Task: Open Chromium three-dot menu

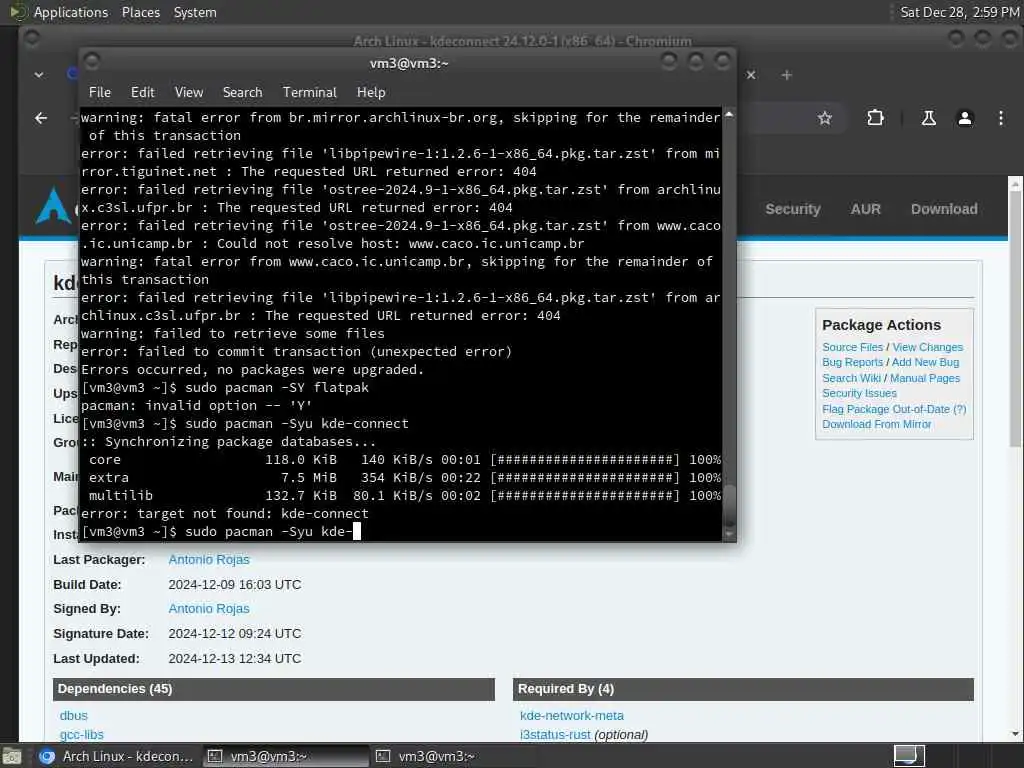Action: tap(1000, 118)
